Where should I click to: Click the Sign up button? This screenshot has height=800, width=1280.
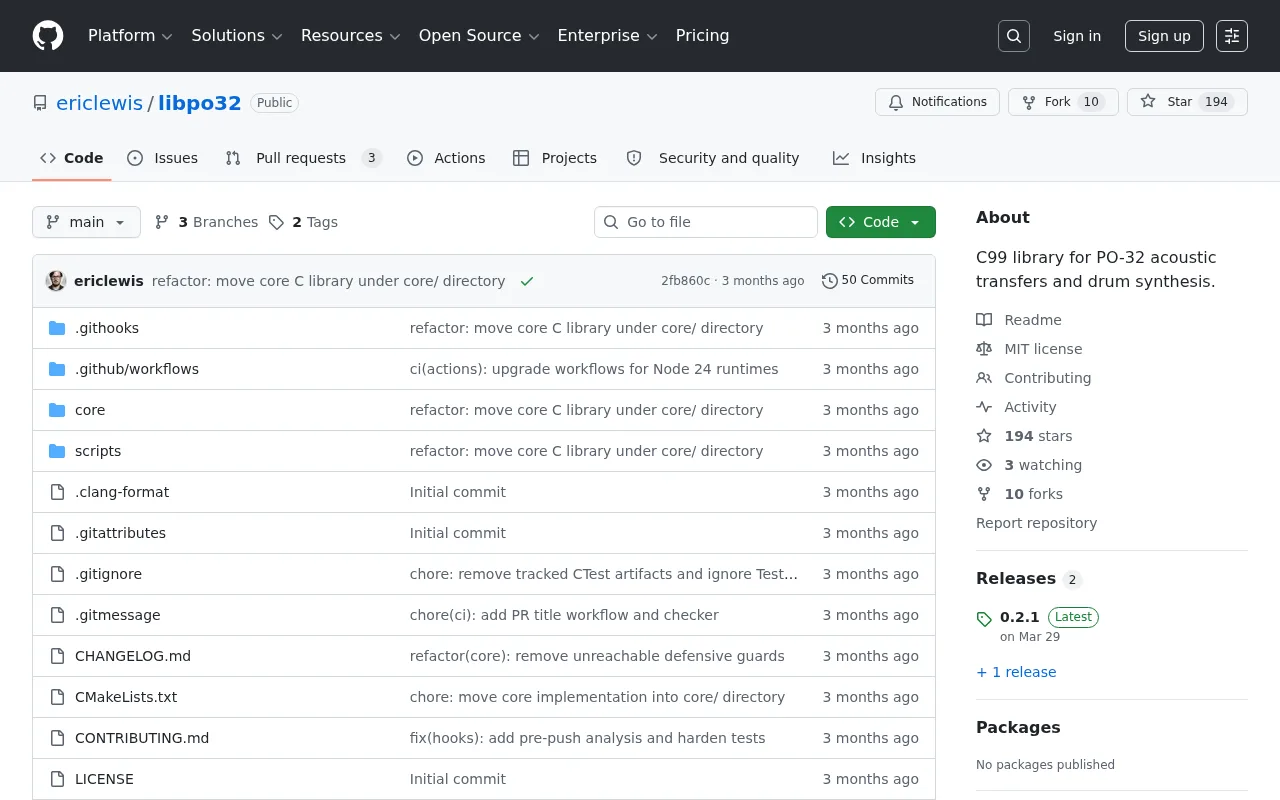point(1164,36)
